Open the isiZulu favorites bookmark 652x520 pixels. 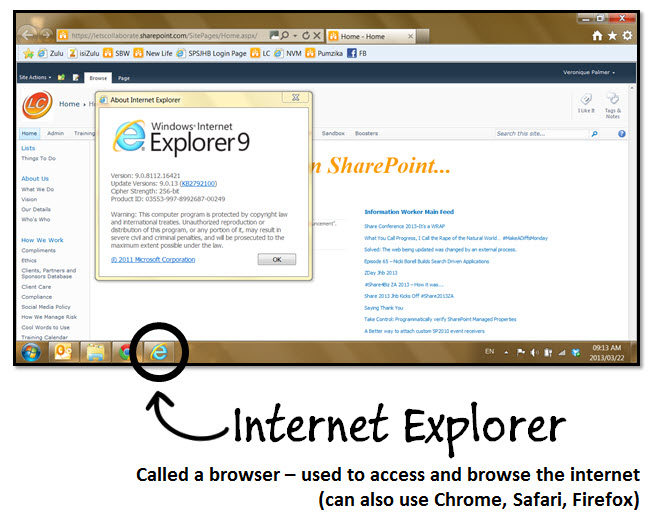[x=84, y=54]
